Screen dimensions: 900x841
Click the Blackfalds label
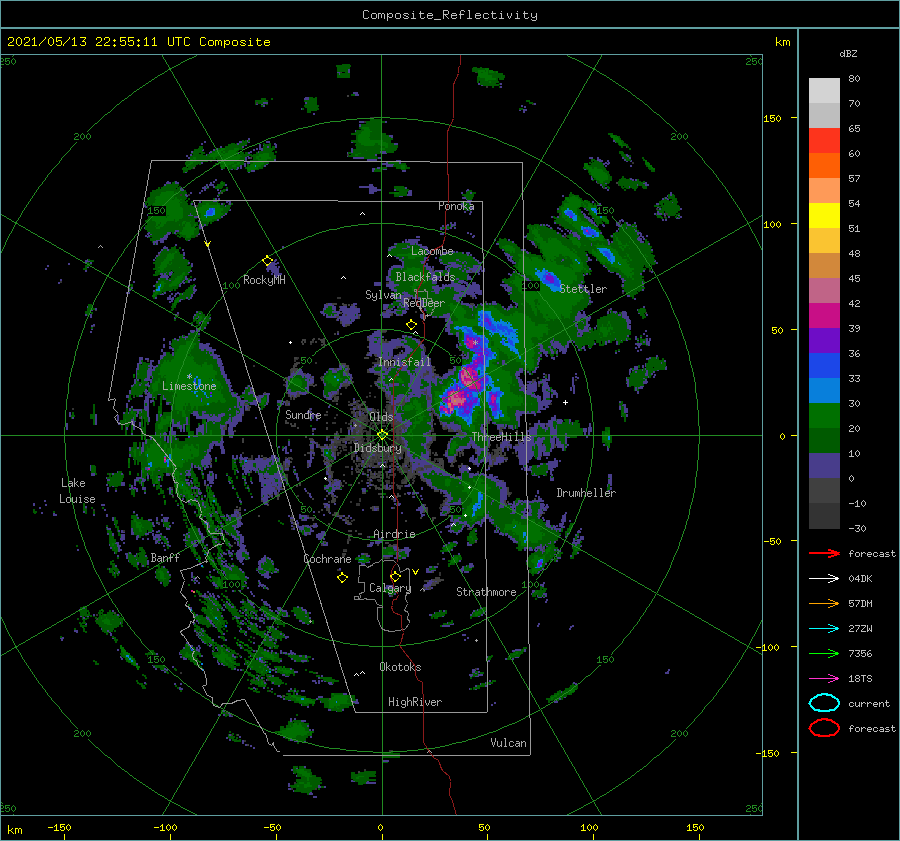[x=425, y=277]
